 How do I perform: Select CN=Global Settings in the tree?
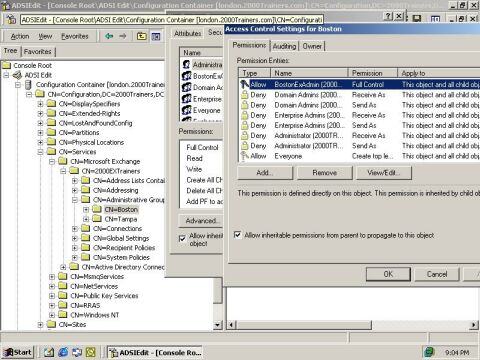coord(121,238)
